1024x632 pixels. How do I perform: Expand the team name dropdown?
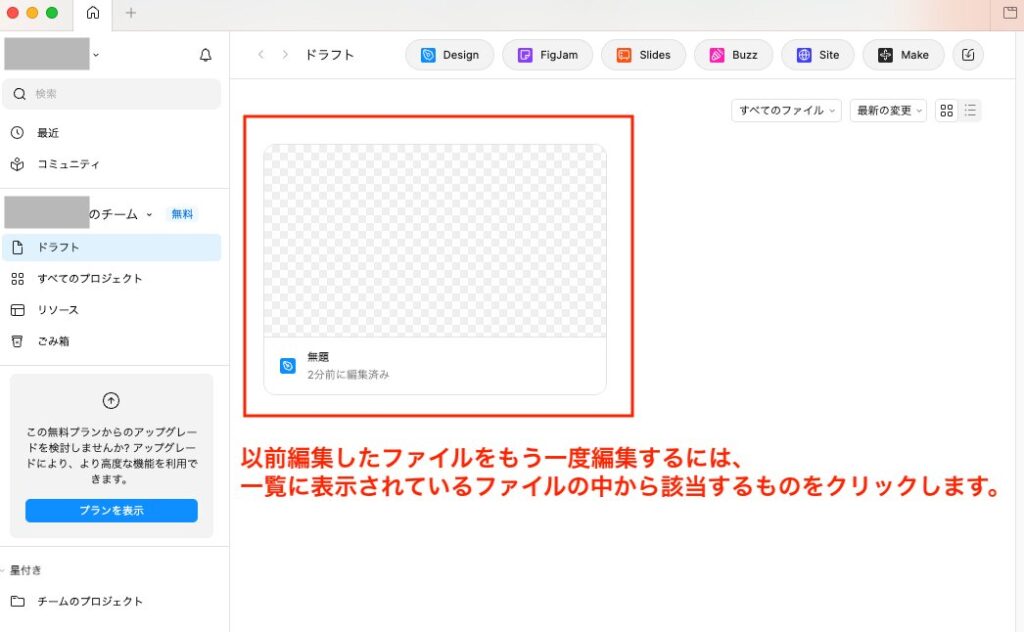(149, 214)
